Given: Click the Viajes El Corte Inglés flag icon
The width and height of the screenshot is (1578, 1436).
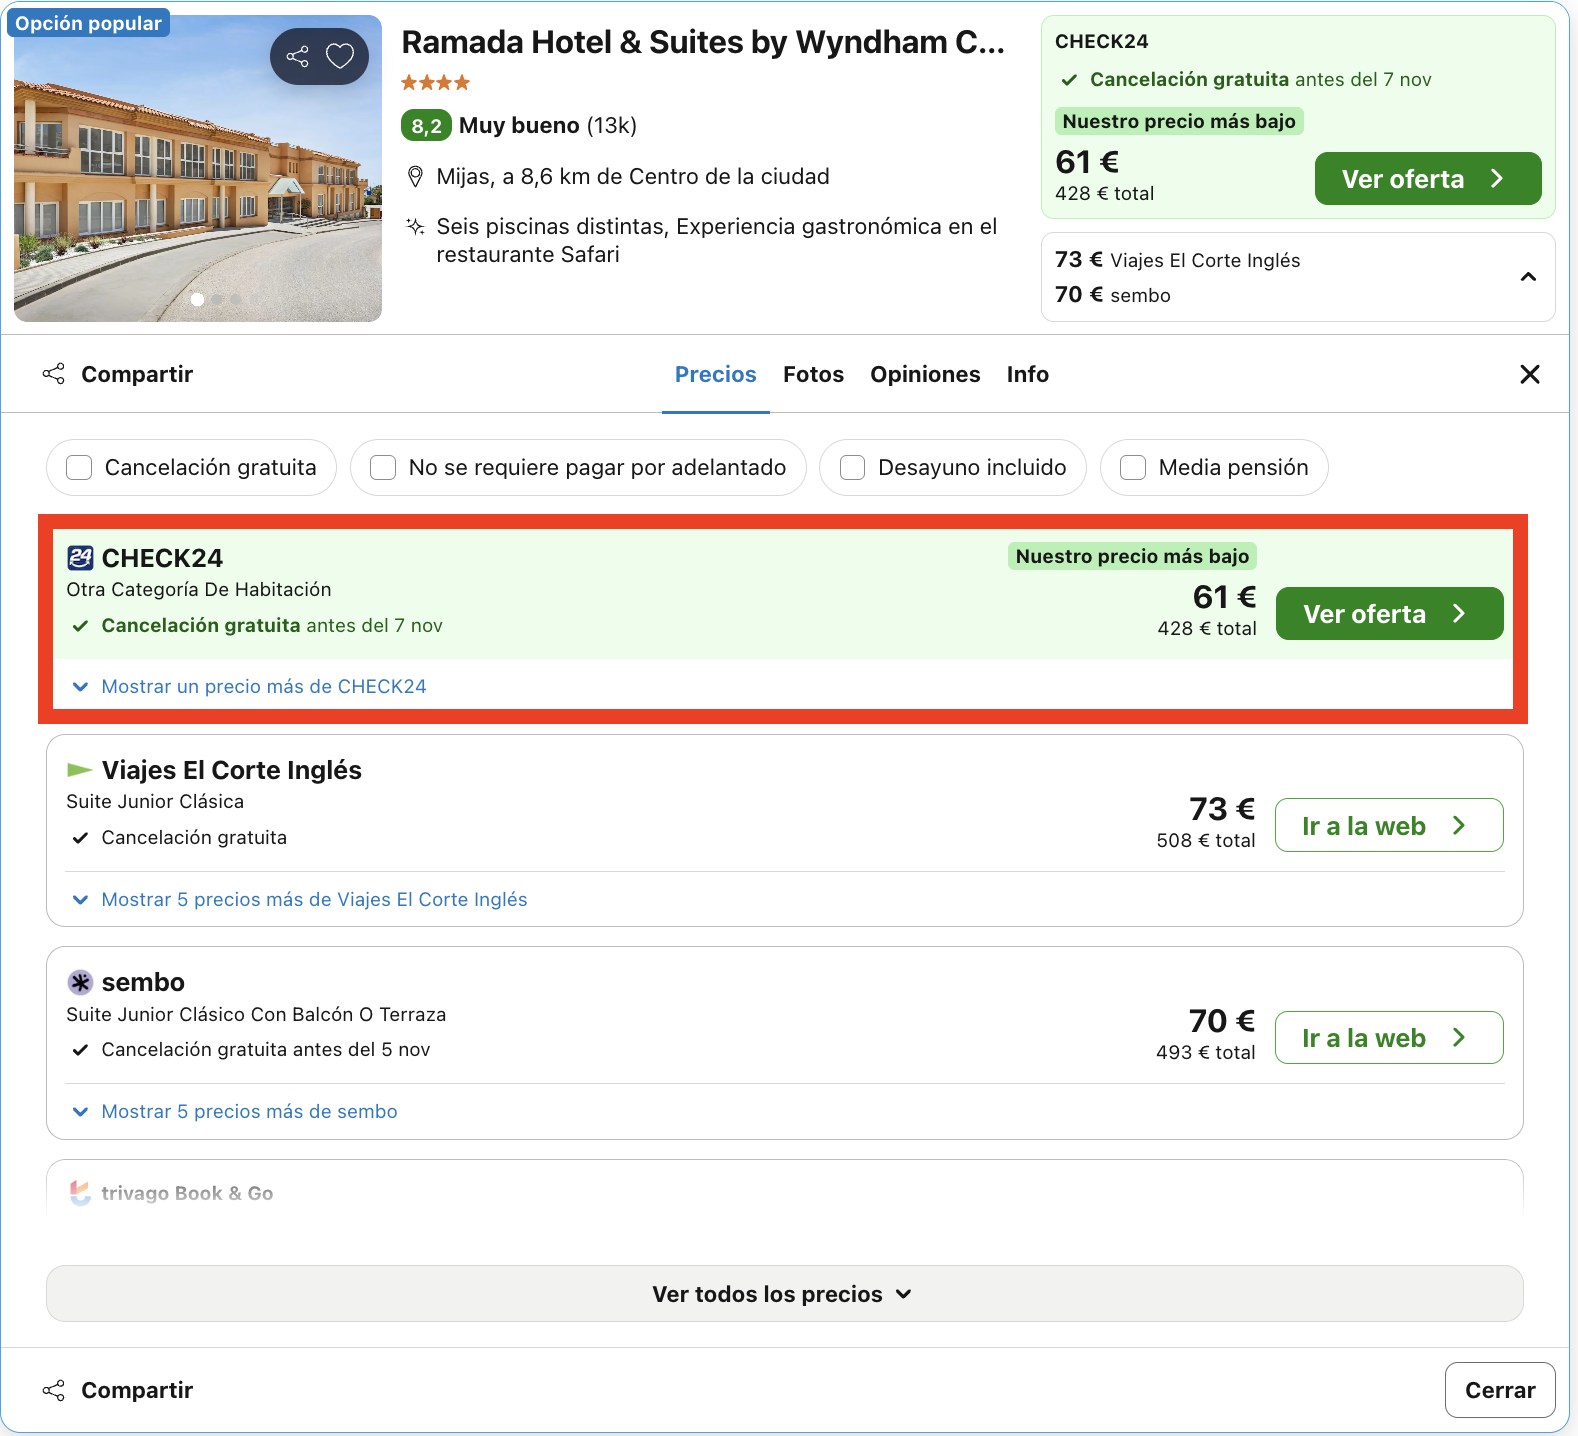Looking at the screenshot, I should coord(79,770).
